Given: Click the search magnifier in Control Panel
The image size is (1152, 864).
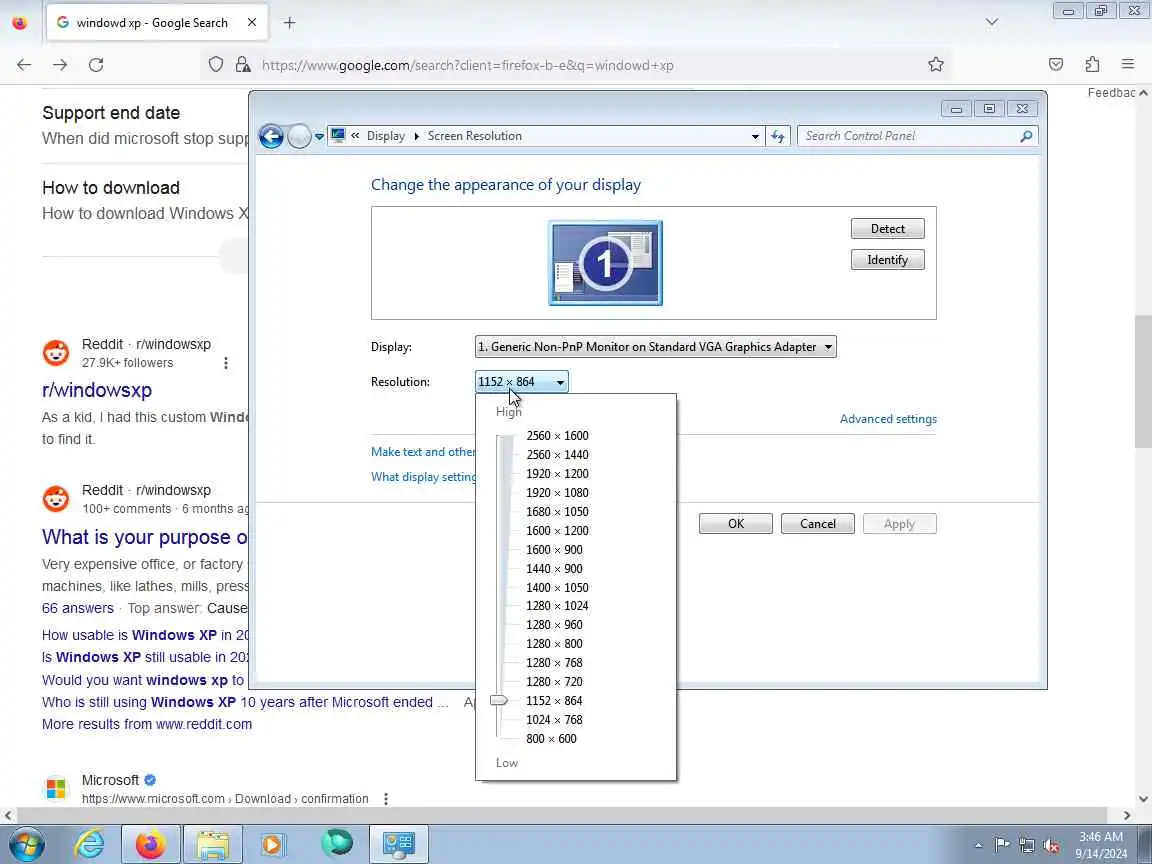Looking at the screenshot, I should 1026,136.
